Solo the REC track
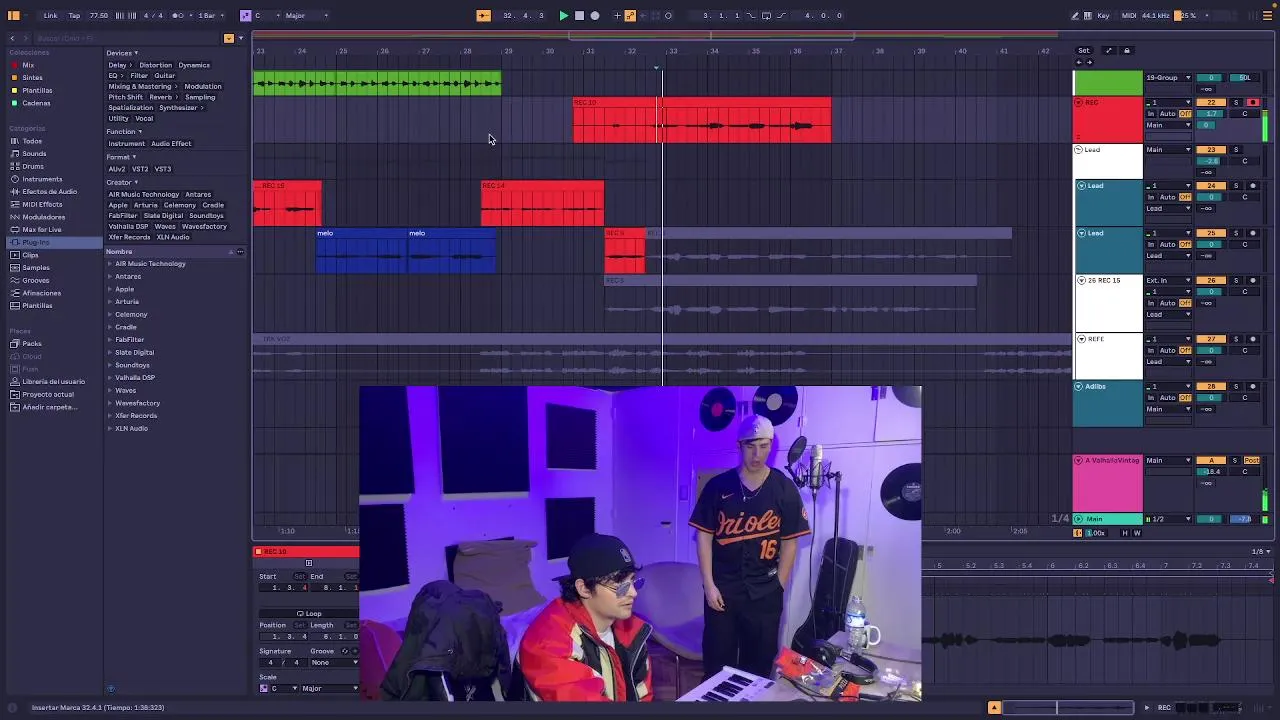Screen dimensions: 1280x720 [1236, 102]
